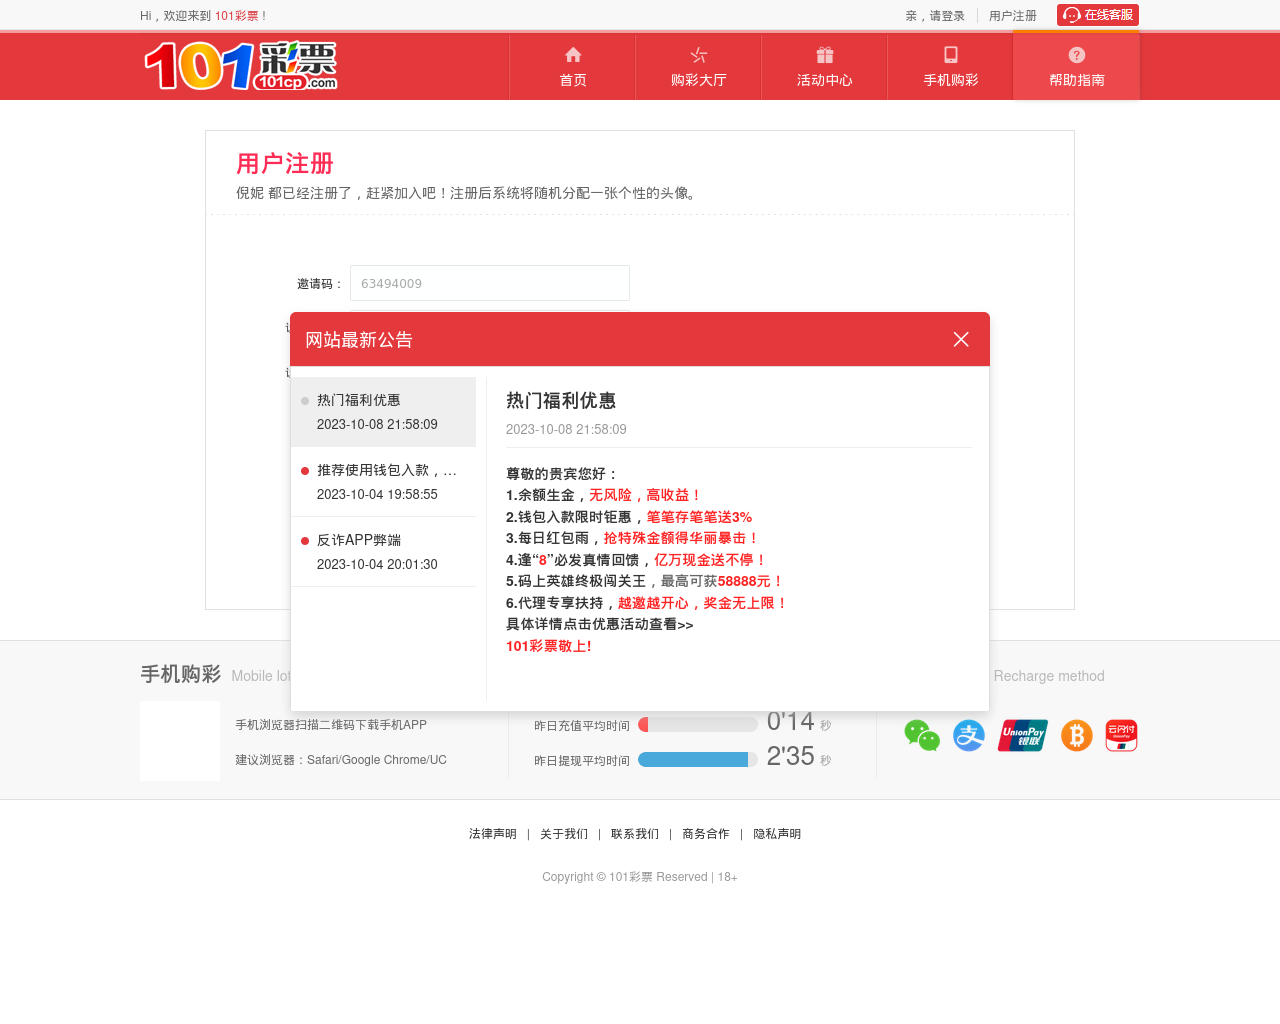Click the Alipay icon
1280x1024 pixels.
969,735
